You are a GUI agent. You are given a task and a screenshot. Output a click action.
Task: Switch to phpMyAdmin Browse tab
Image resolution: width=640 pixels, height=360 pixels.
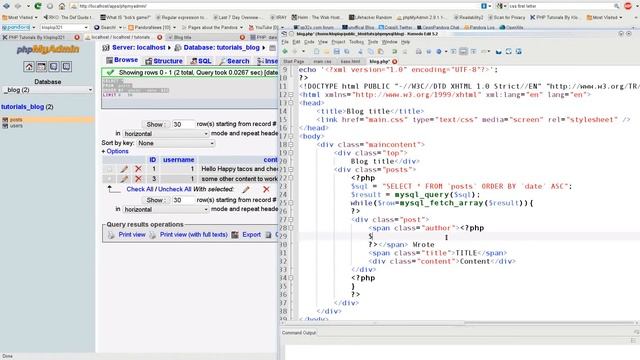[x=122, y=60]
